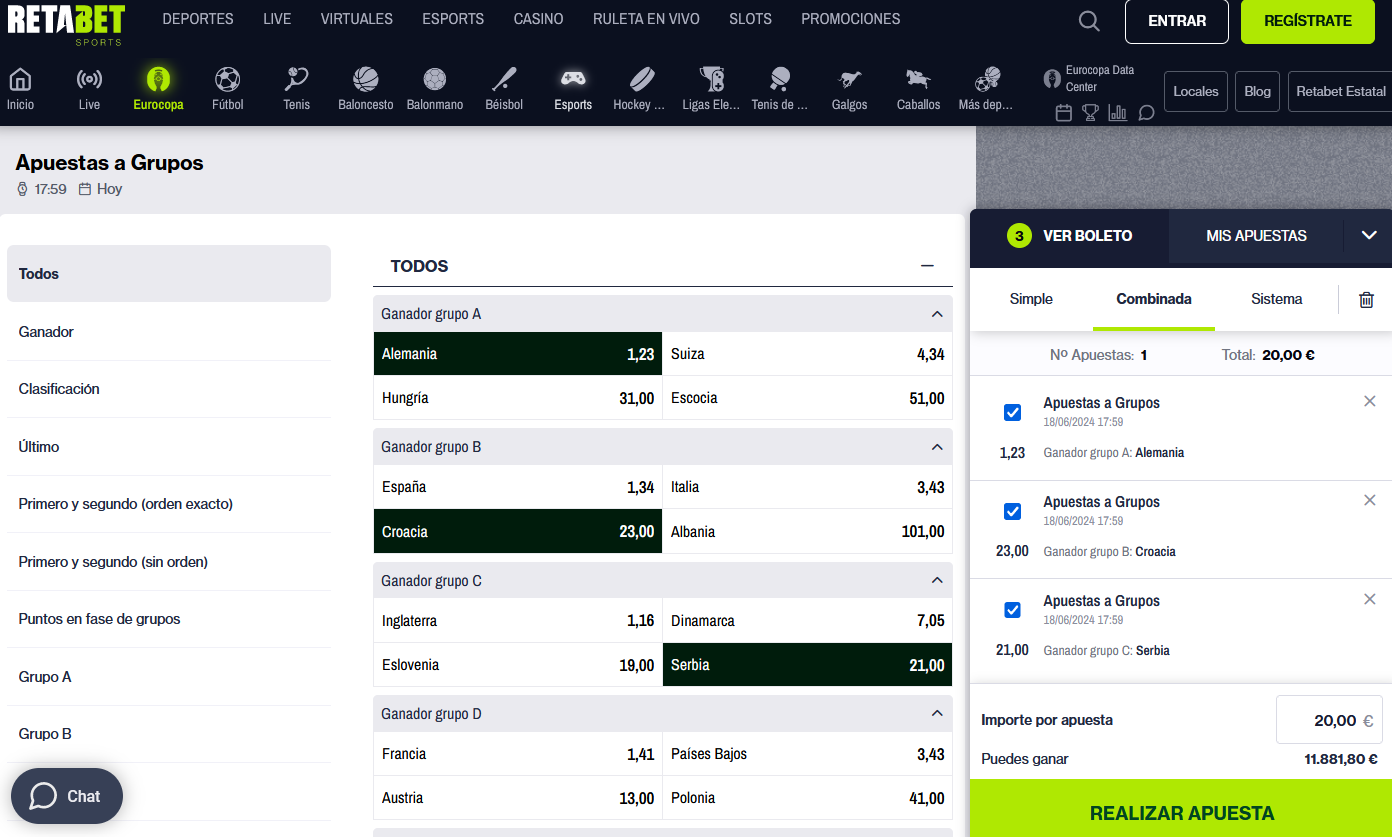The image size is (1392, 837).
Task: Click the Importe por apuesta field
Action: 1328,720
